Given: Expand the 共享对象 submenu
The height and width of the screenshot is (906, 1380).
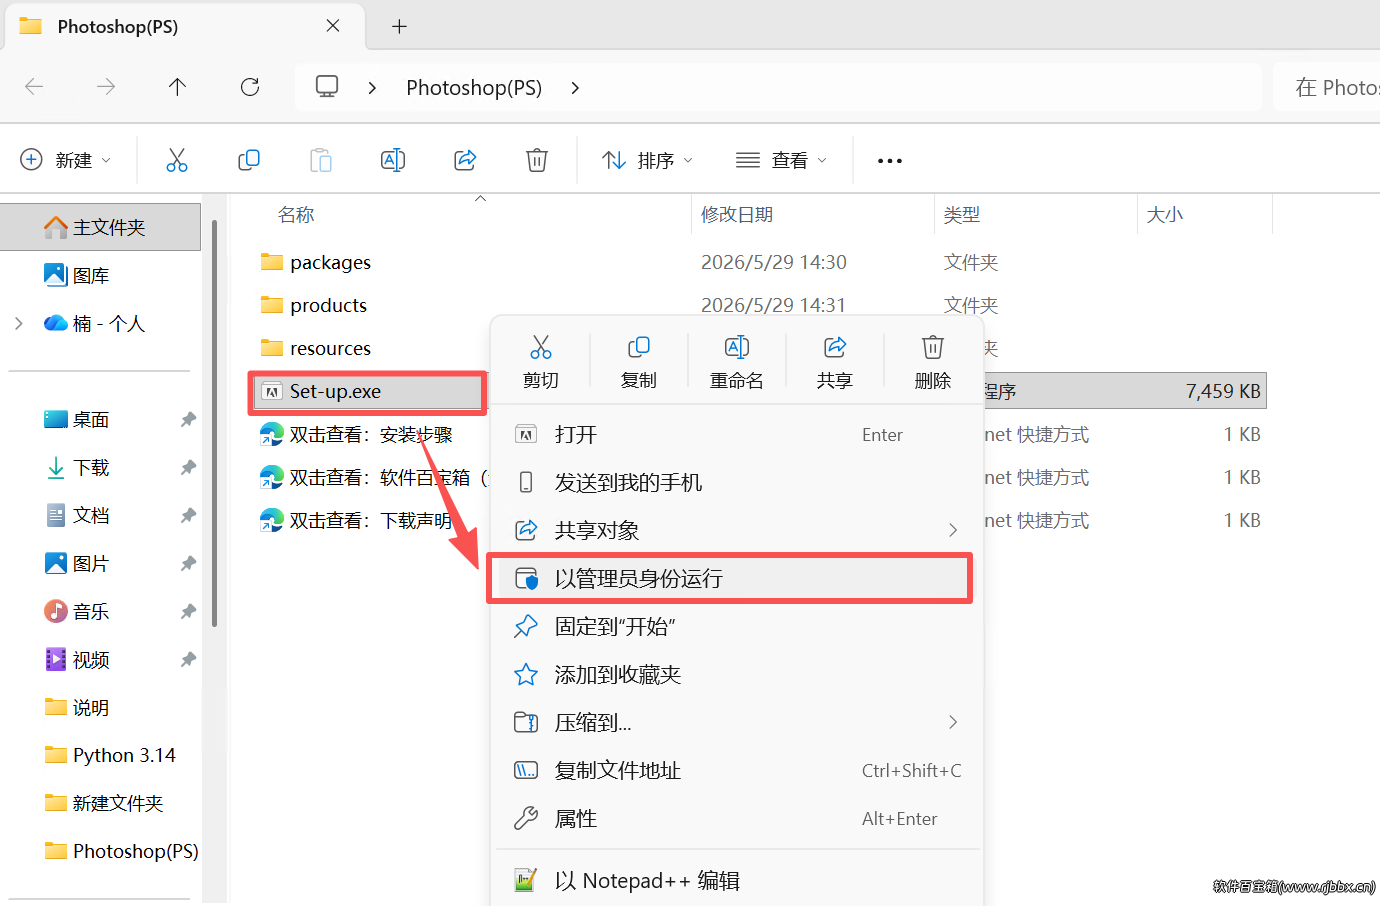Looking at the screenshot, I should point(953,530).
